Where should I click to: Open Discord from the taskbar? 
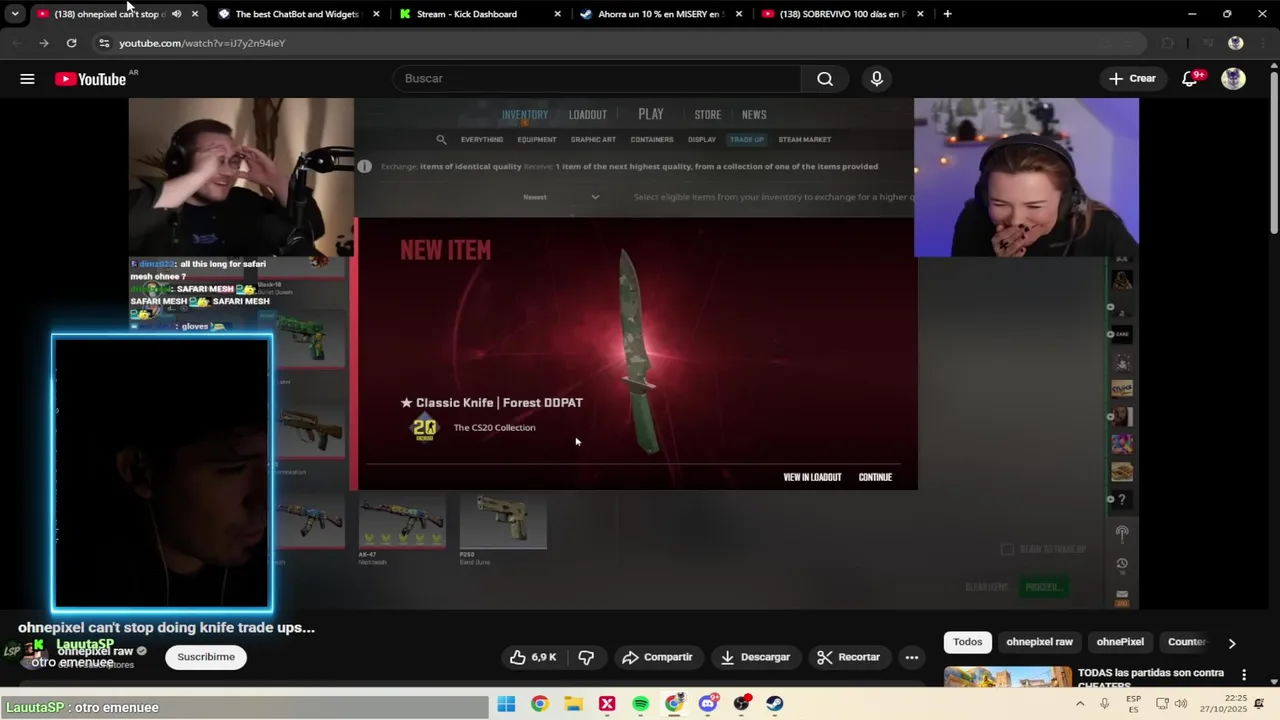tap(708, 704)
